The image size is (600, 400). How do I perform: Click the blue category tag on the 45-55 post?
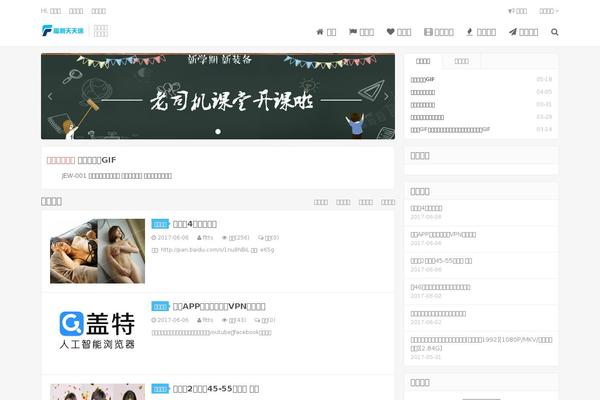point(160,389)
